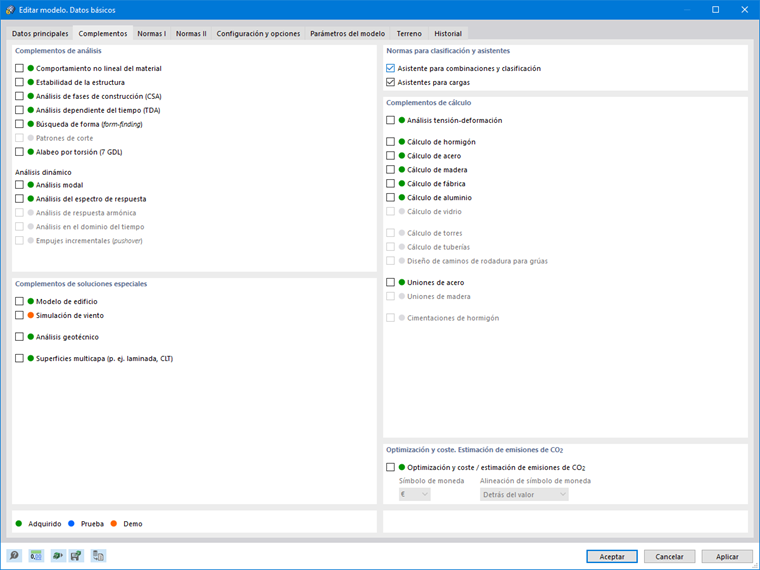Image resolution: width=760 pixels, height=570 pixels.
Task: Enable Búsqueda de forma (form-finding) checkbox
Action: [x=19, y=124]
